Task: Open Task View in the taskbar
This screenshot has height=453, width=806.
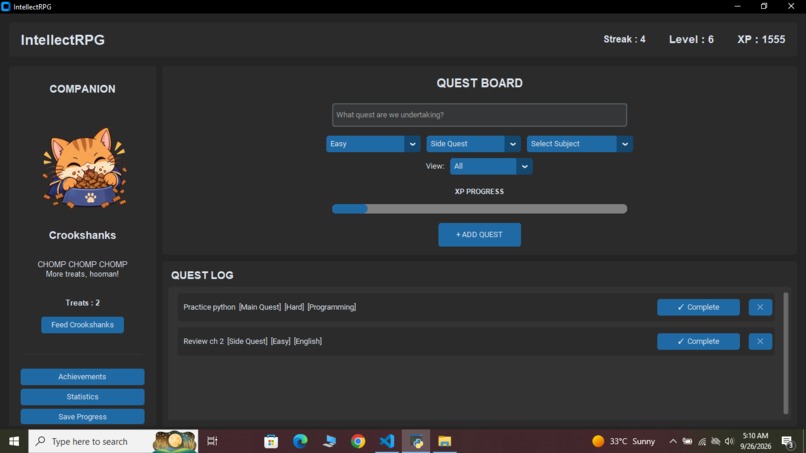Action: (x=212, y=441)
